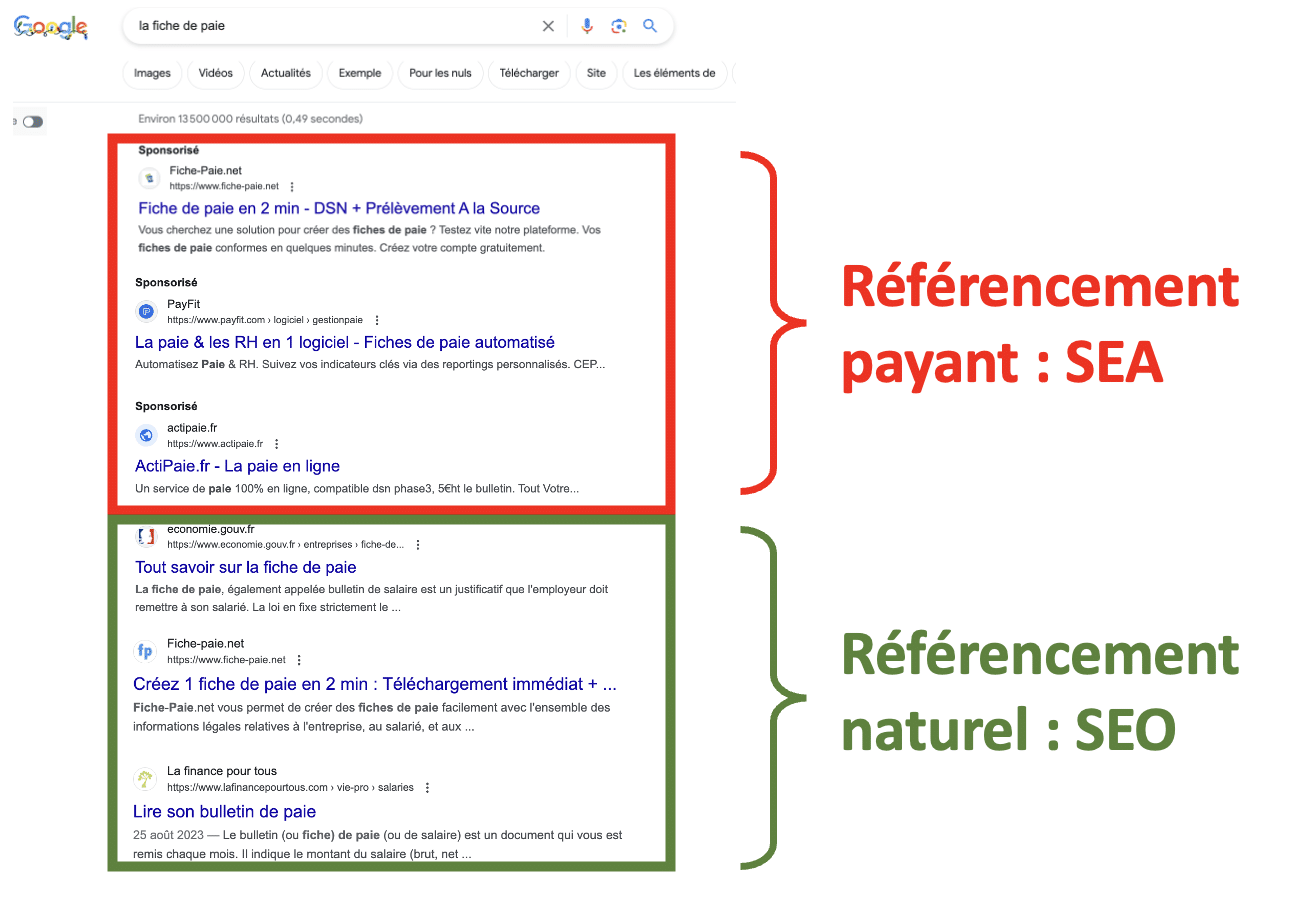Open three-dot menu of sponsored Fiche-Paie.net result
Image resolution: width=1296 pixels, height=902 pixels.
click(x=292, y=187)
